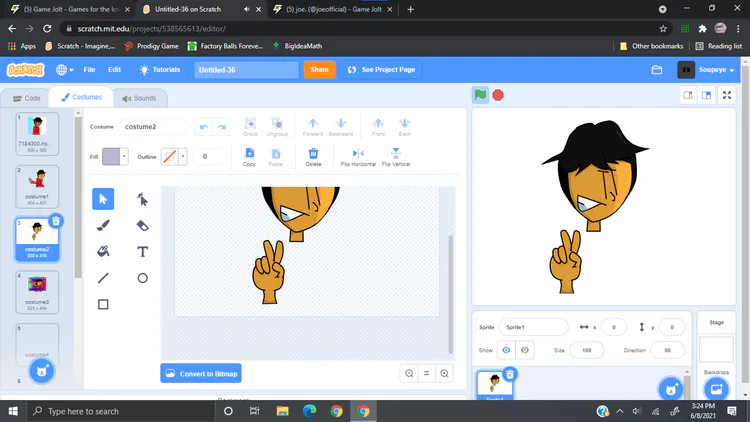Flip the costume horizontally
This screenshot has width=750, height=422.
(358, 157)
